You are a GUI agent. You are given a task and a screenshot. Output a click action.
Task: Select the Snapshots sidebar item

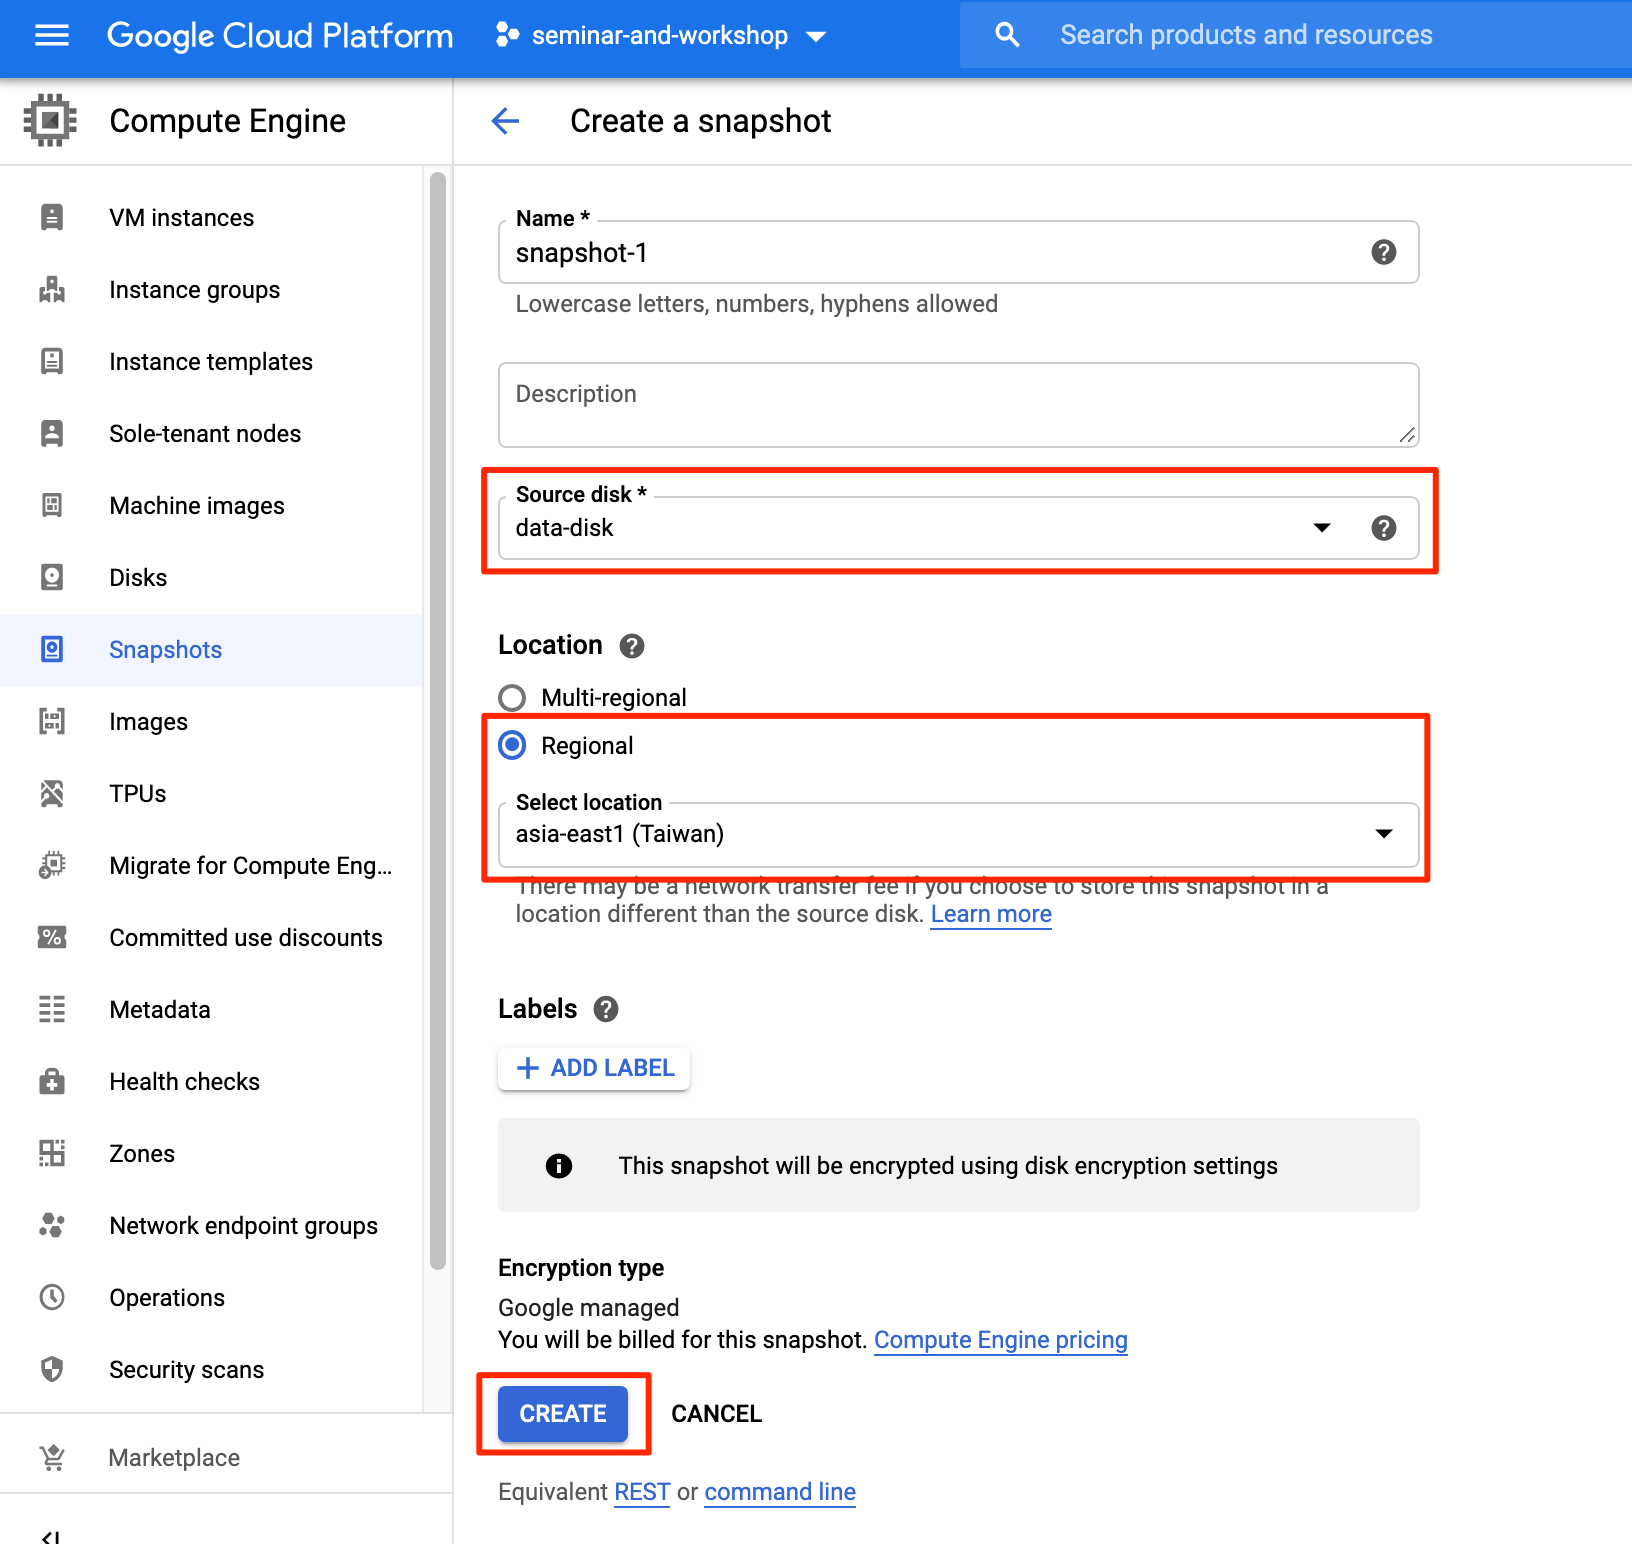point(165,649)
